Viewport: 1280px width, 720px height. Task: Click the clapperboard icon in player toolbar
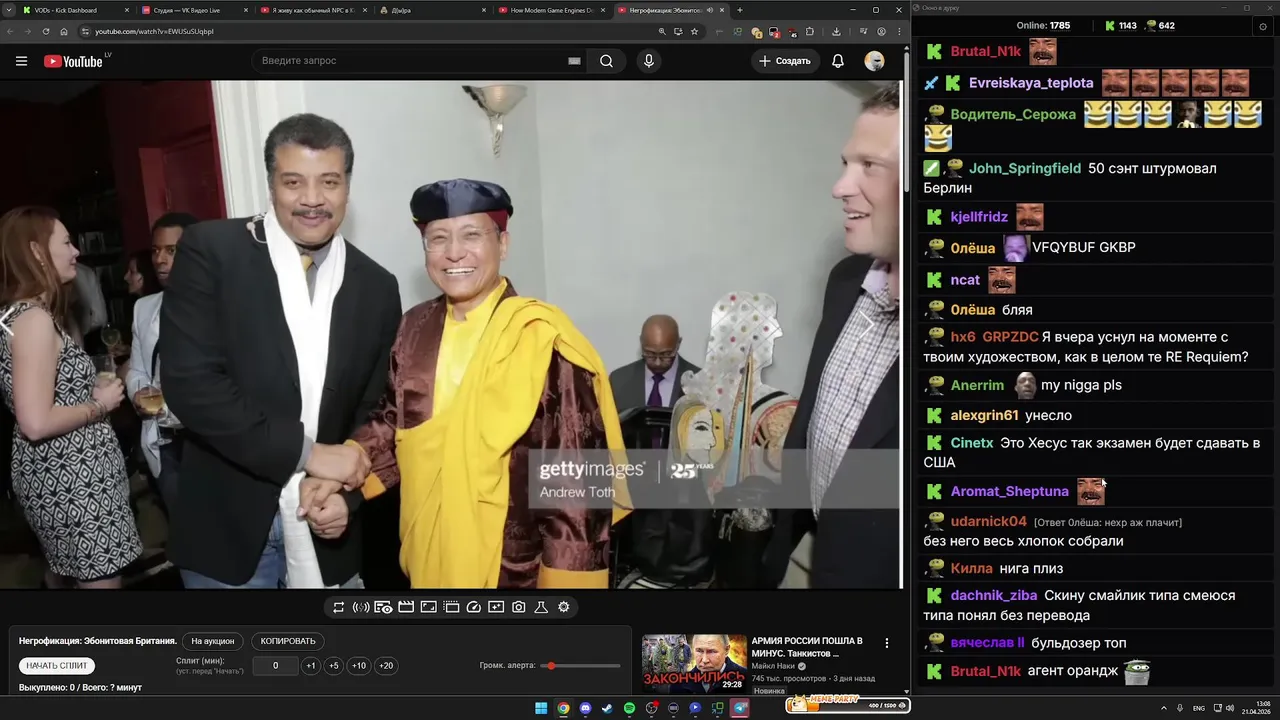tap(406, 607)
